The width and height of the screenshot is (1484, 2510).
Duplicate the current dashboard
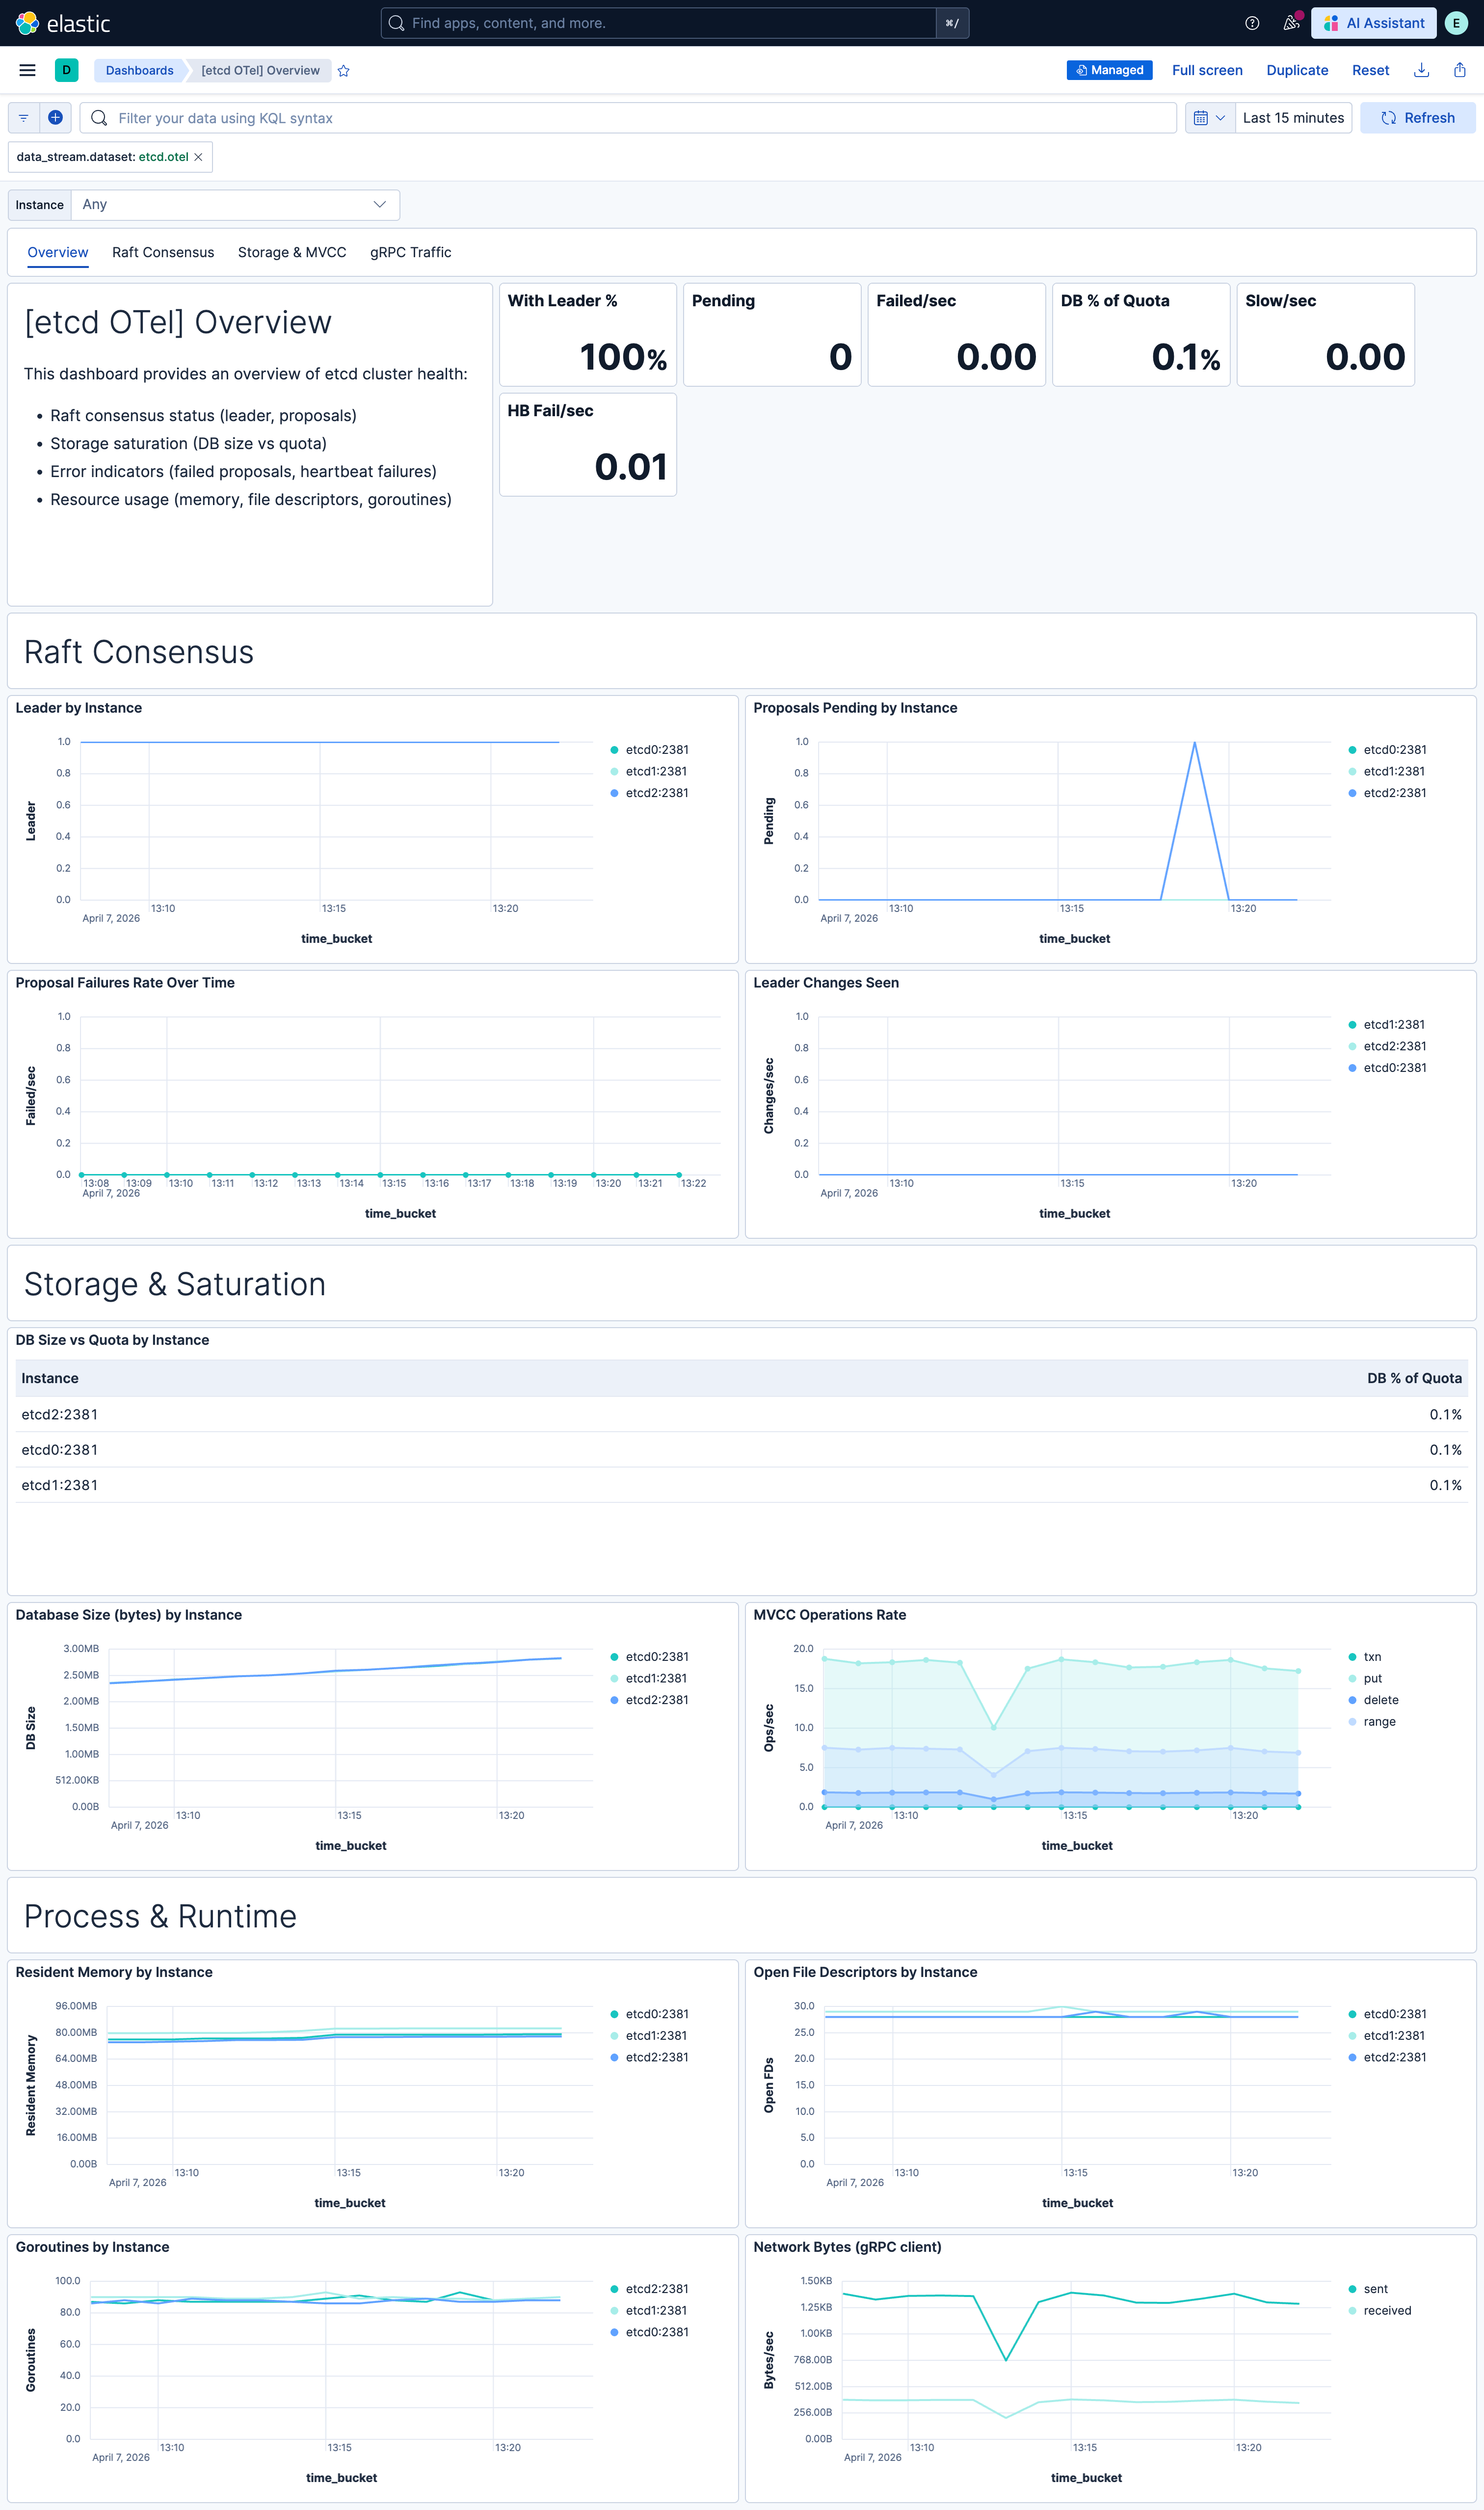point(1297,70)
